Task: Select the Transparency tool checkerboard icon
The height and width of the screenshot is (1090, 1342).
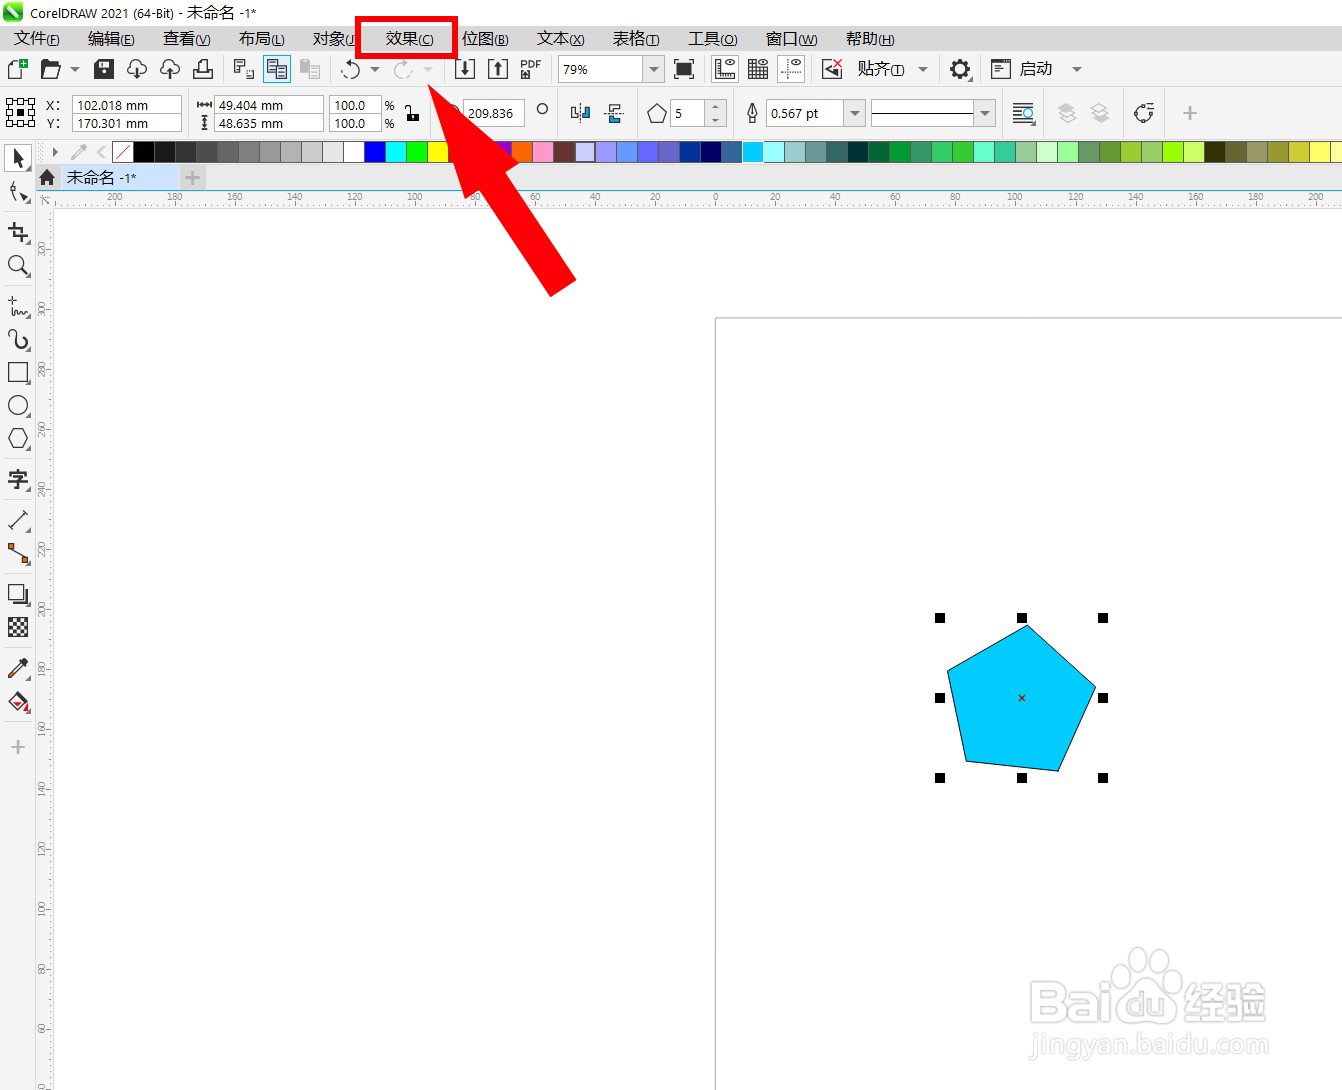Action: (18, 628)
